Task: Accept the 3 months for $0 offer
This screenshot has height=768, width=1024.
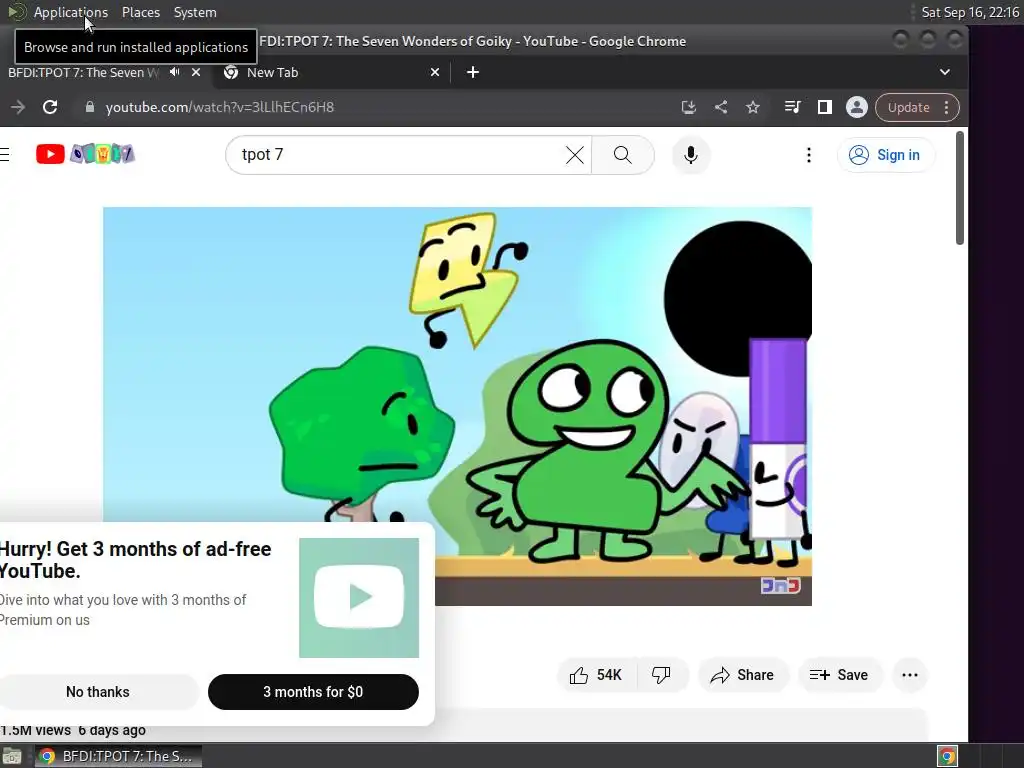Action: coord(313,692)
